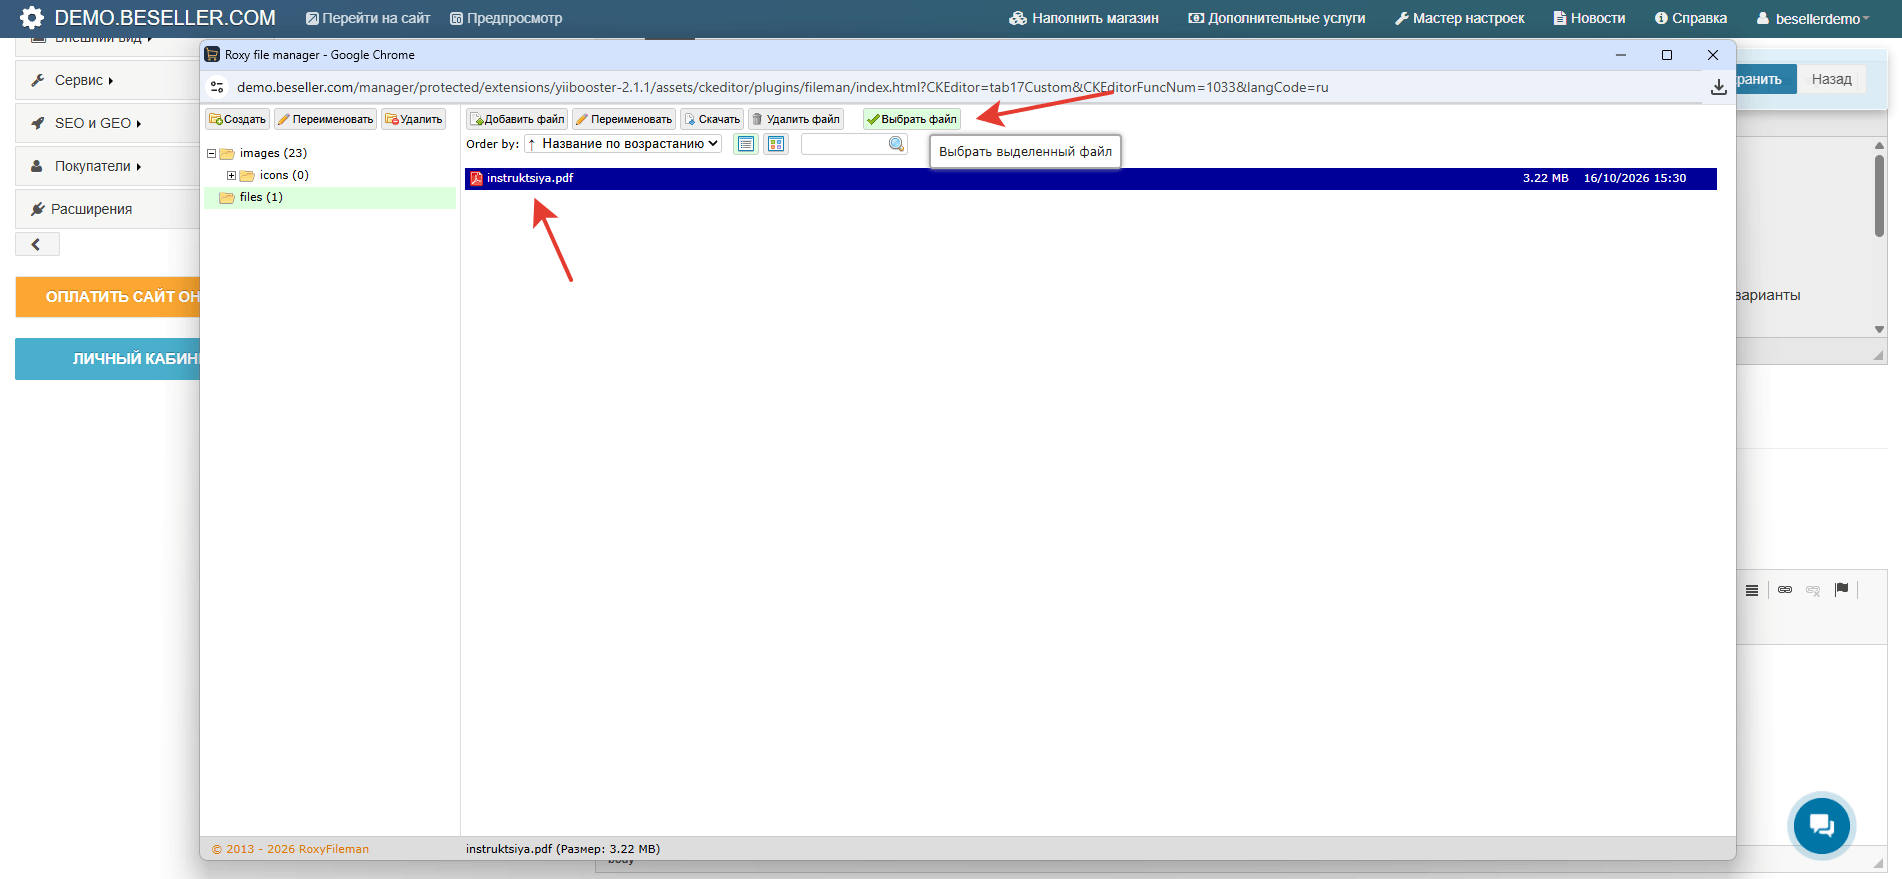Open "Предпросмотр" in admin header

(x=506, y=18)
